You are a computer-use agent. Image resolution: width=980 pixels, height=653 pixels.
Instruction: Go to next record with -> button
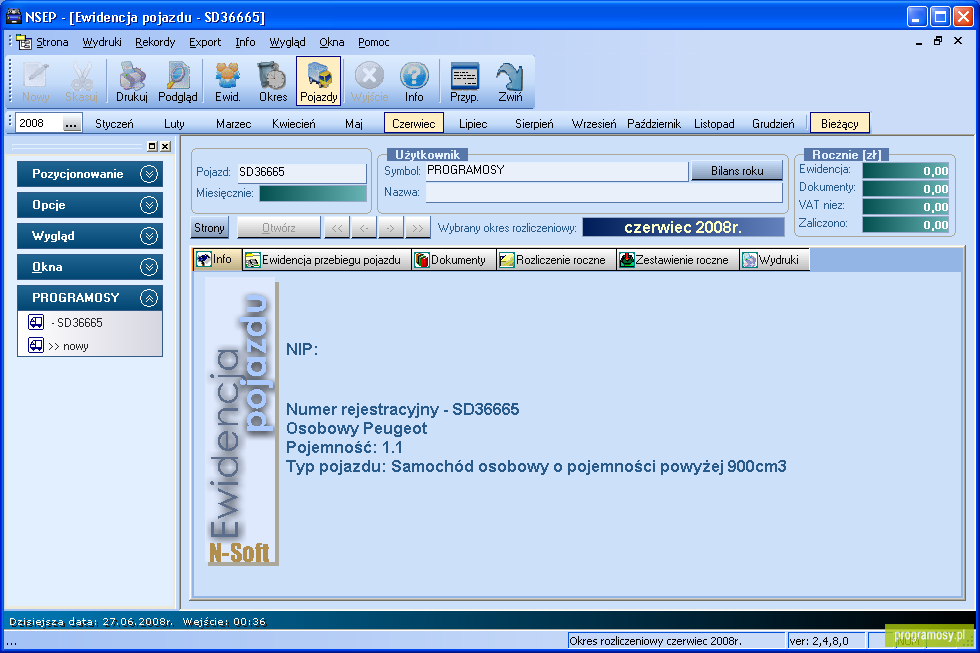tap(391, 227)
